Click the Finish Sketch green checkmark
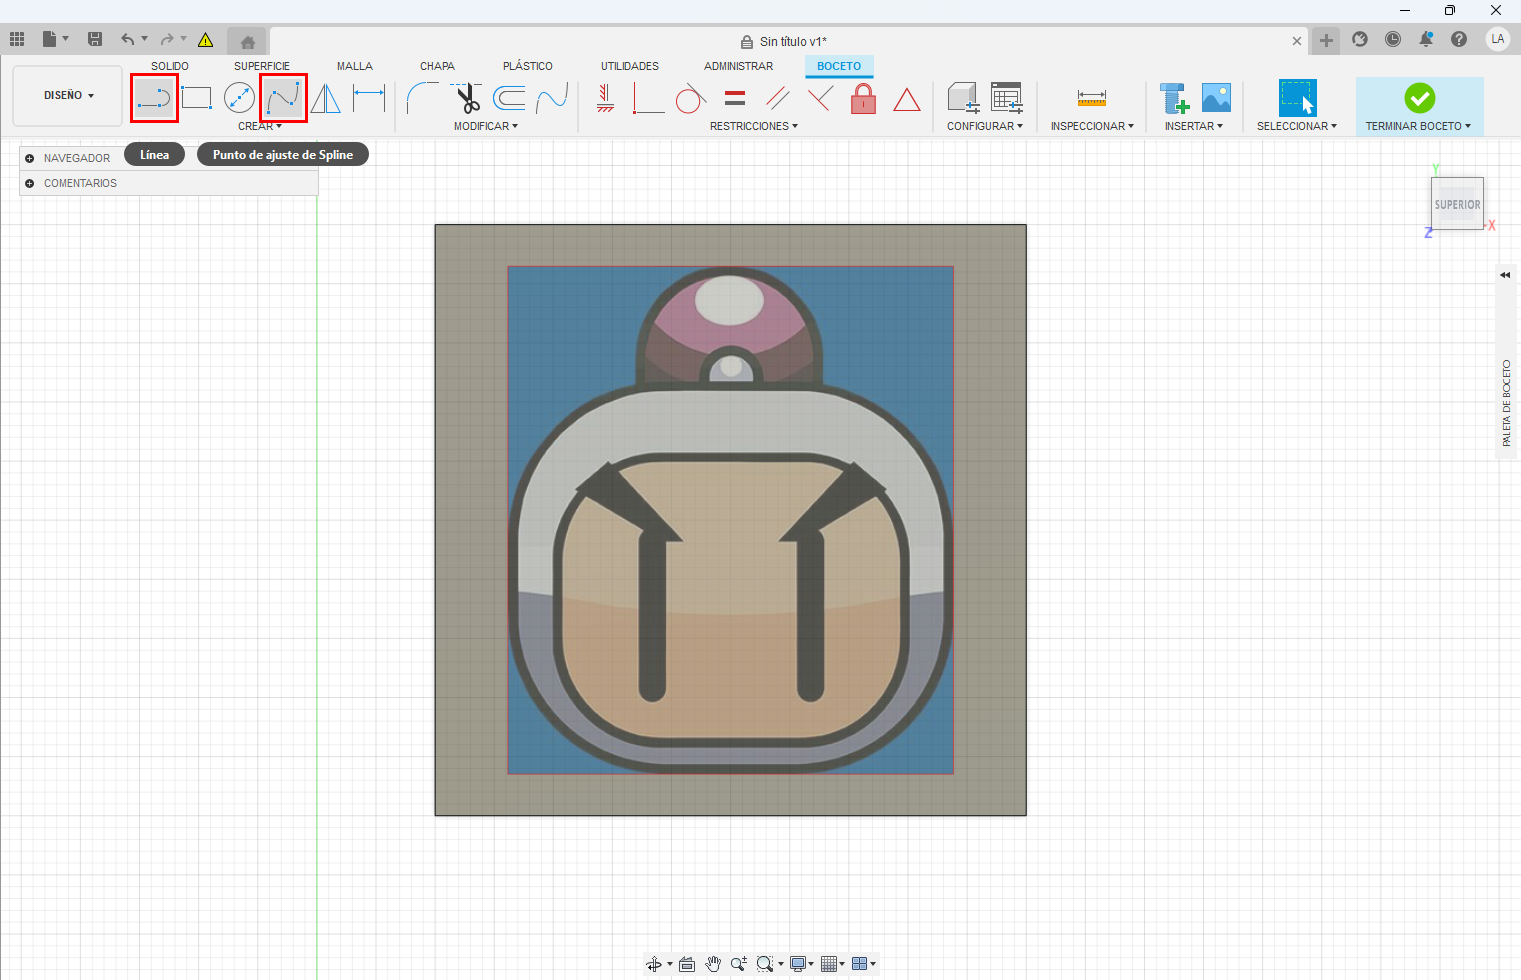Viewport: 1521px width, 980px height. (x=1420, y=98)
